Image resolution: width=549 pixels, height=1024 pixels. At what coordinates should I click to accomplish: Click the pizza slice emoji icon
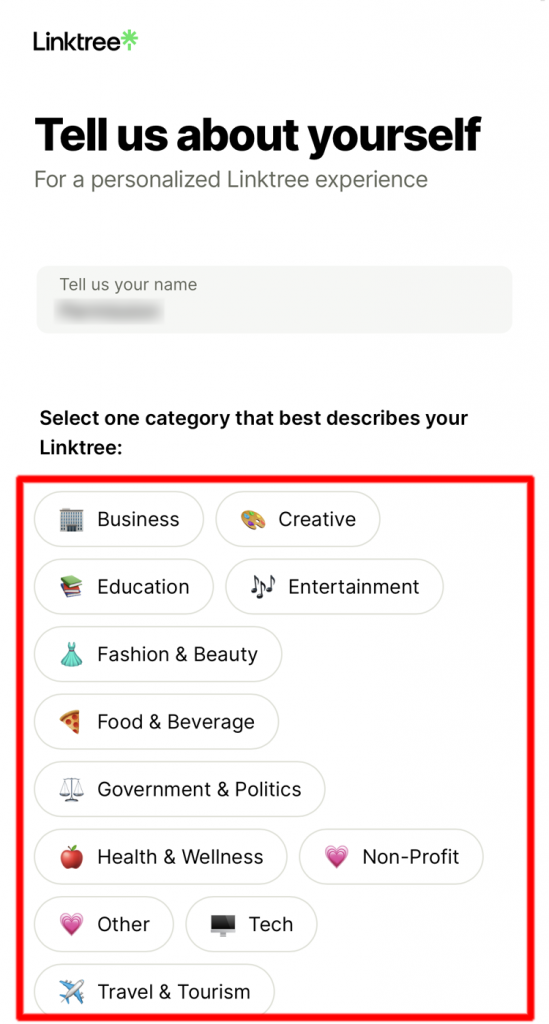click(x=70, y=722)
